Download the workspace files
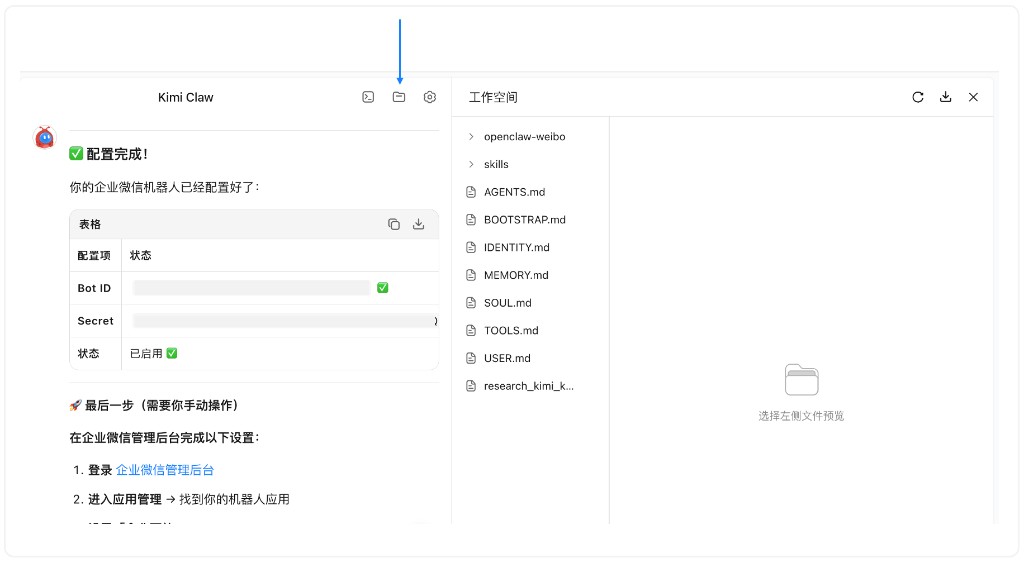The image size is (1024, 563). coord(946,97)
